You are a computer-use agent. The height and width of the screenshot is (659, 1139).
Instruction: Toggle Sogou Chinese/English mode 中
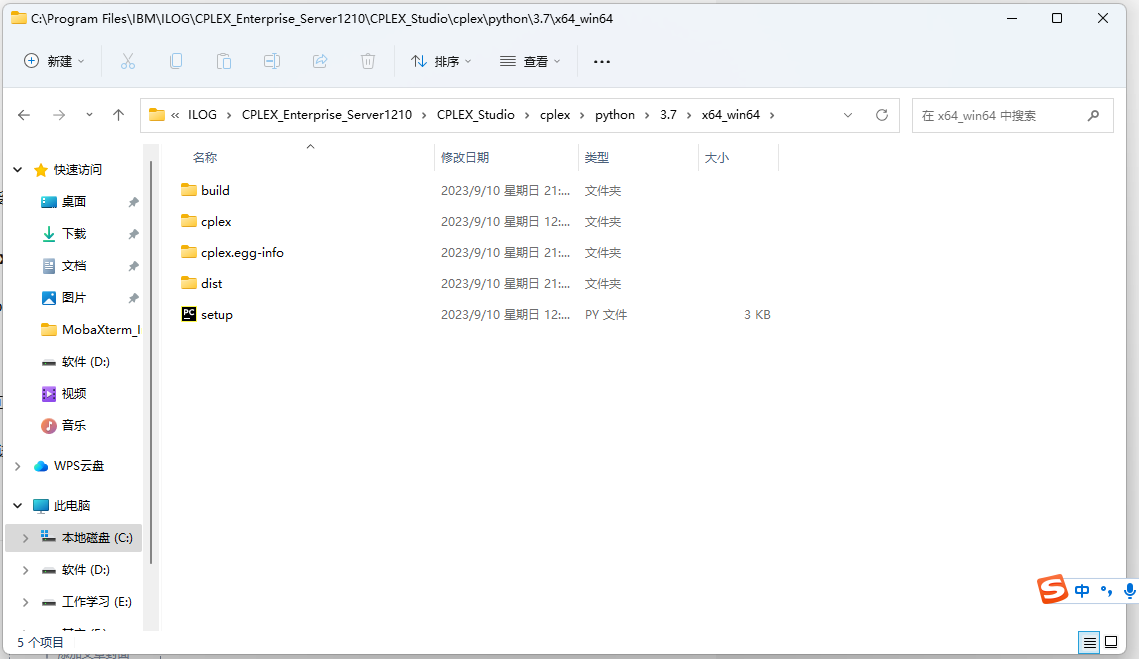(x=1082, y=591)
